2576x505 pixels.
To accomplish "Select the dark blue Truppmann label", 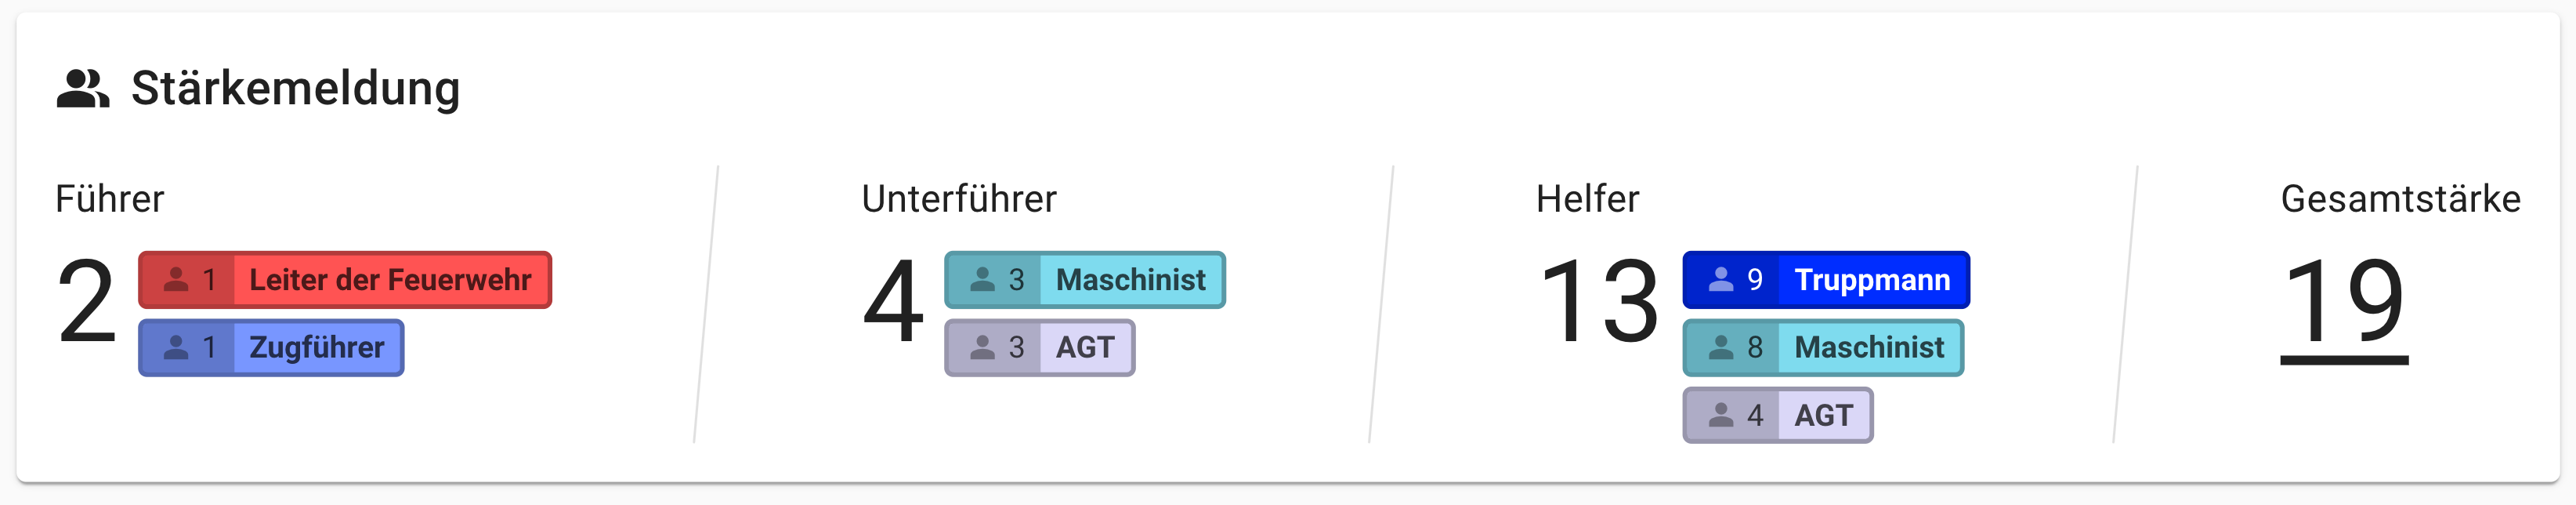I will pos(1872,280).
